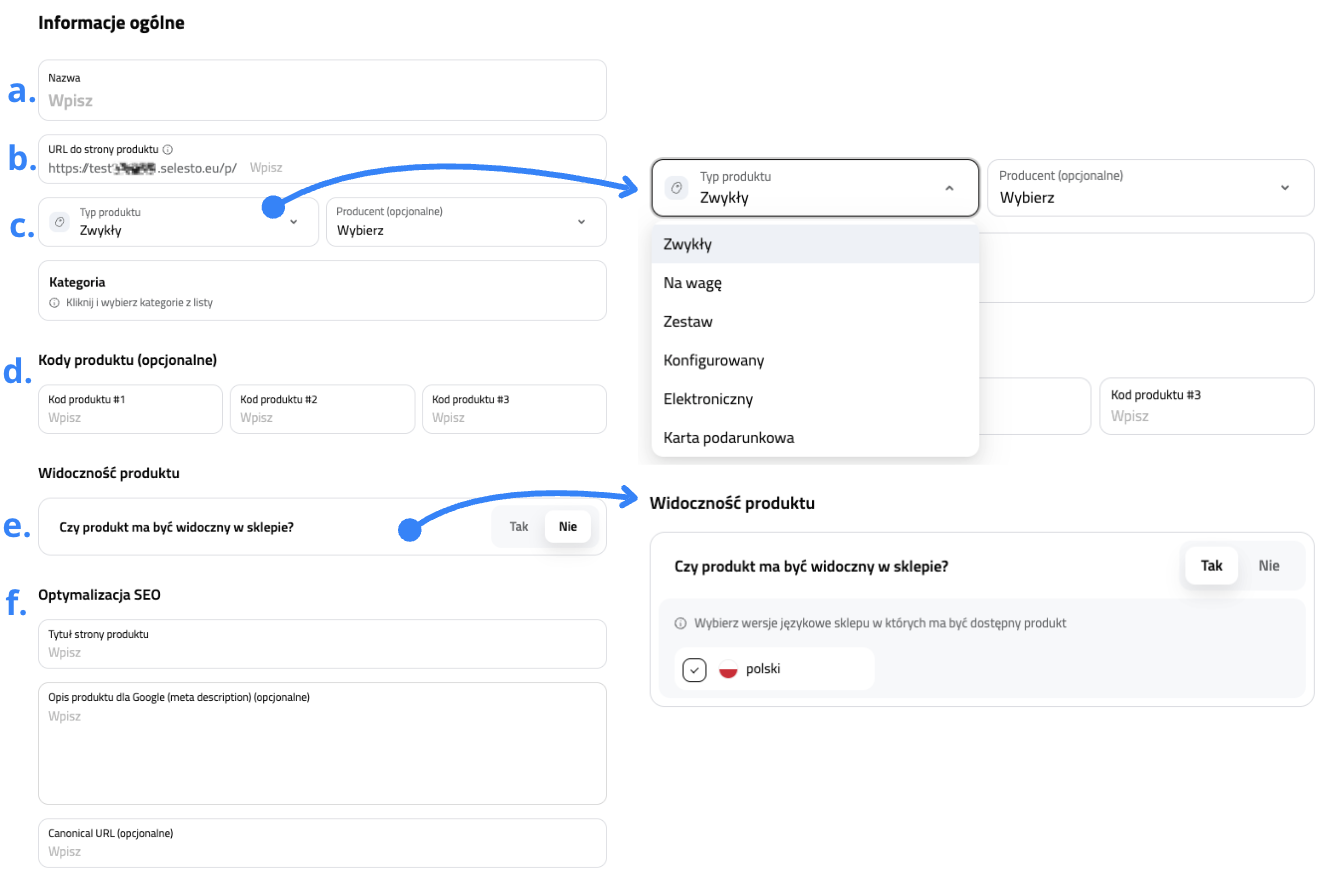Switch to Nie in the visibility toggle set to Tak

click(x=1269, y=566)
